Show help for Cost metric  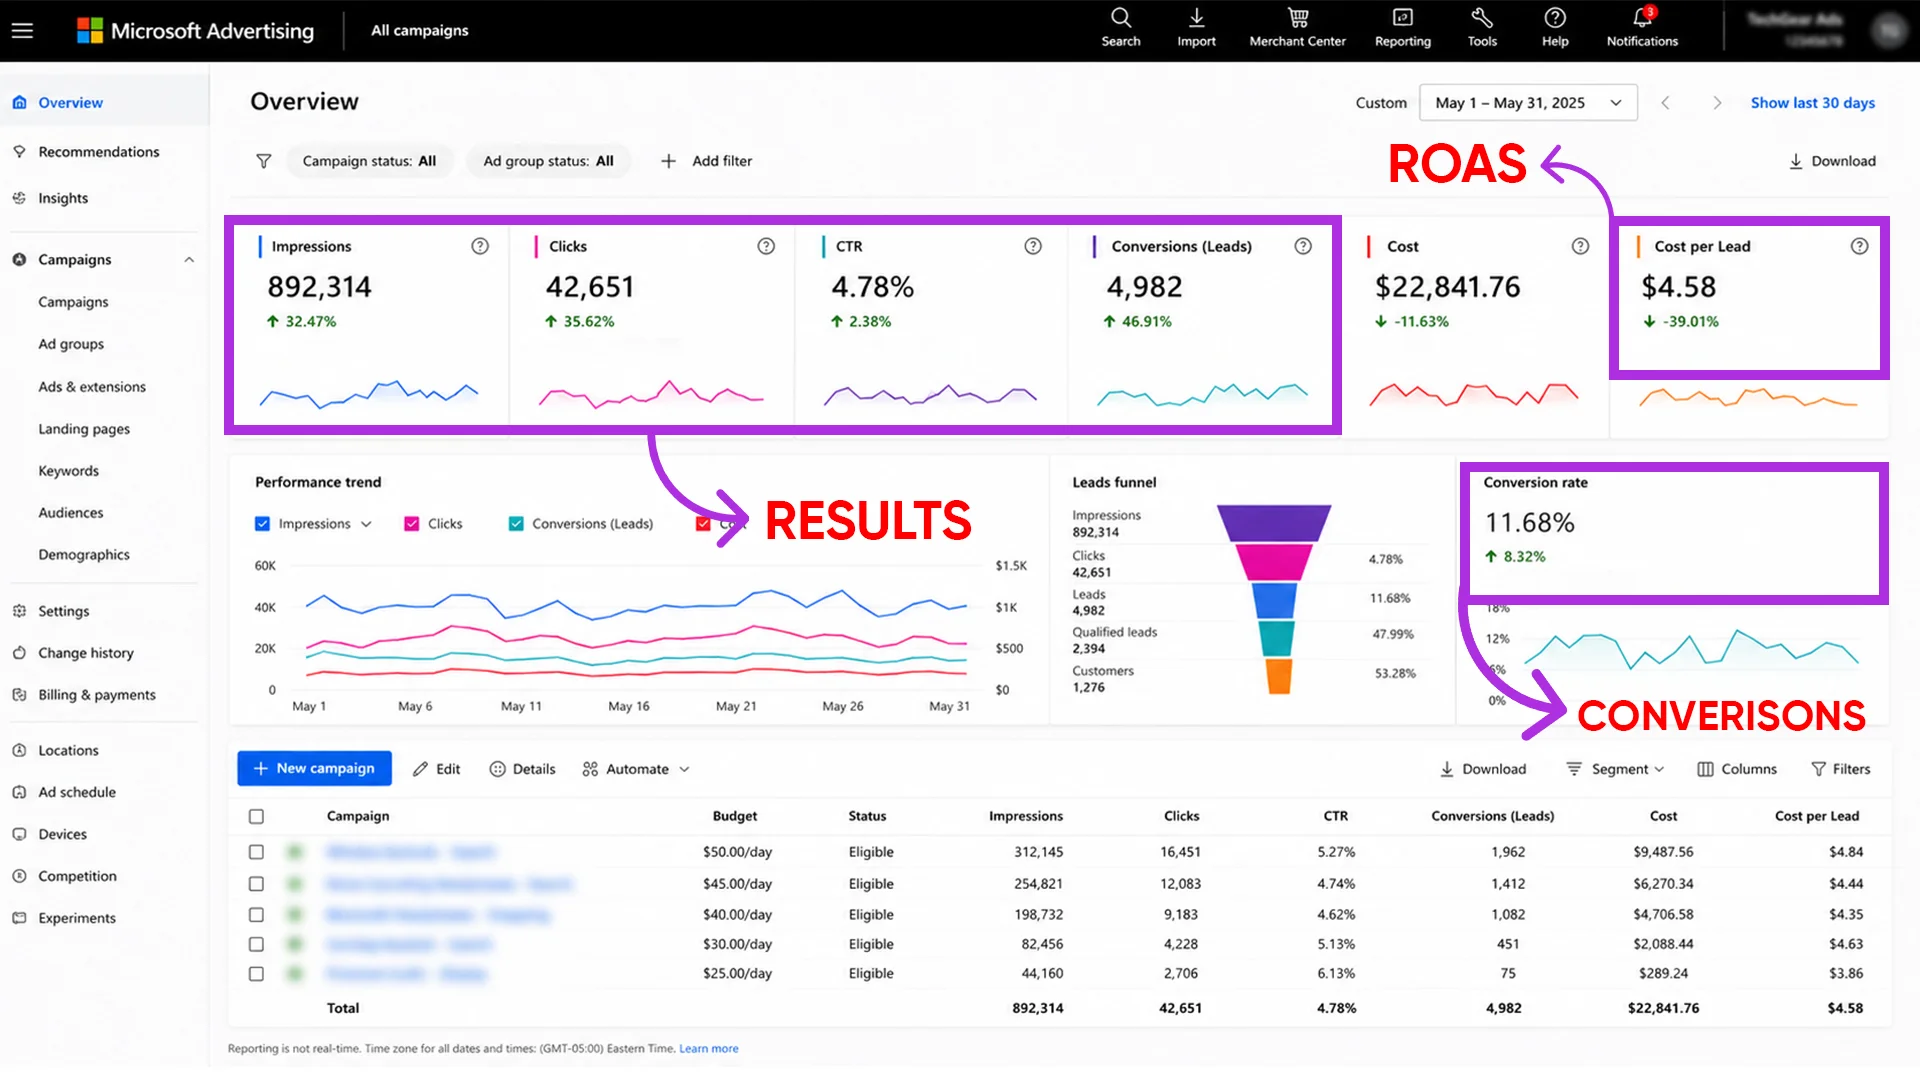[1580, 246]
